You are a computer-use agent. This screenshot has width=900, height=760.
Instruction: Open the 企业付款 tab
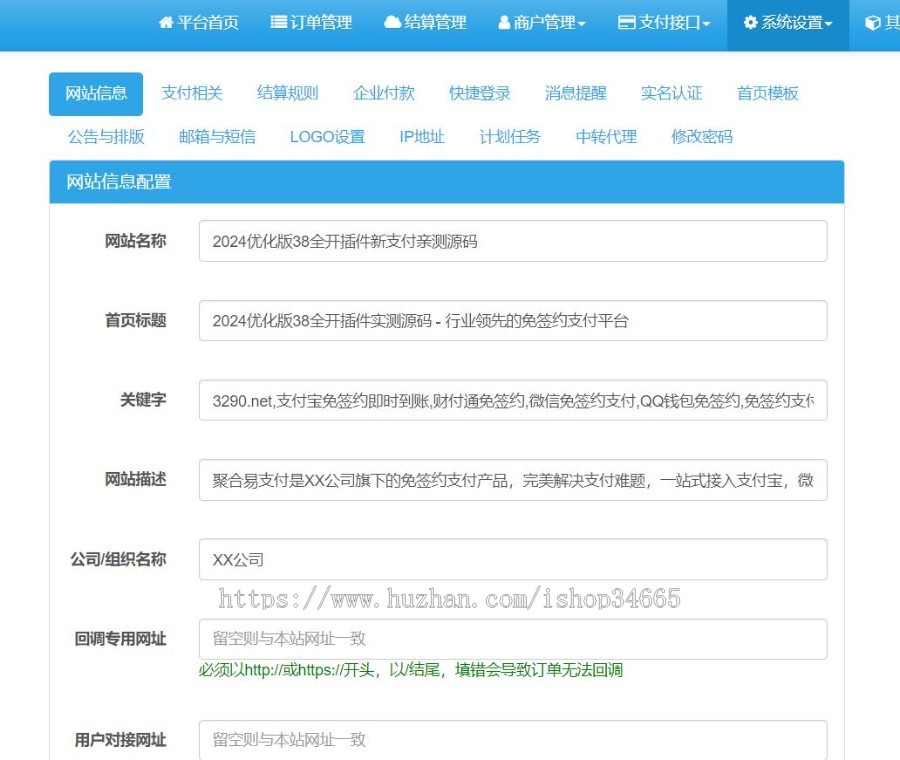383,94
